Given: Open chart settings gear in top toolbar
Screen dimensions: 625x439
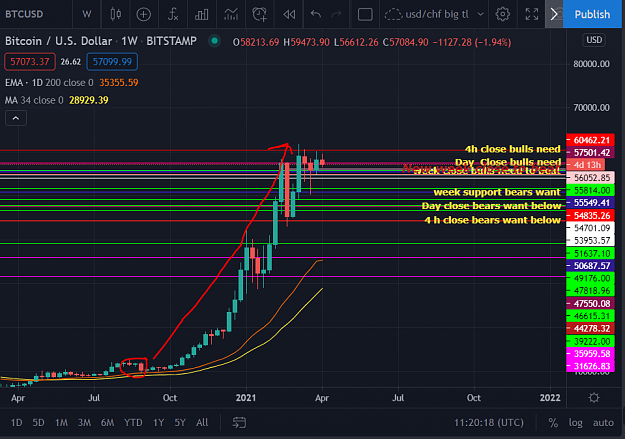Looking at the screenshot, I should [502, 14].
